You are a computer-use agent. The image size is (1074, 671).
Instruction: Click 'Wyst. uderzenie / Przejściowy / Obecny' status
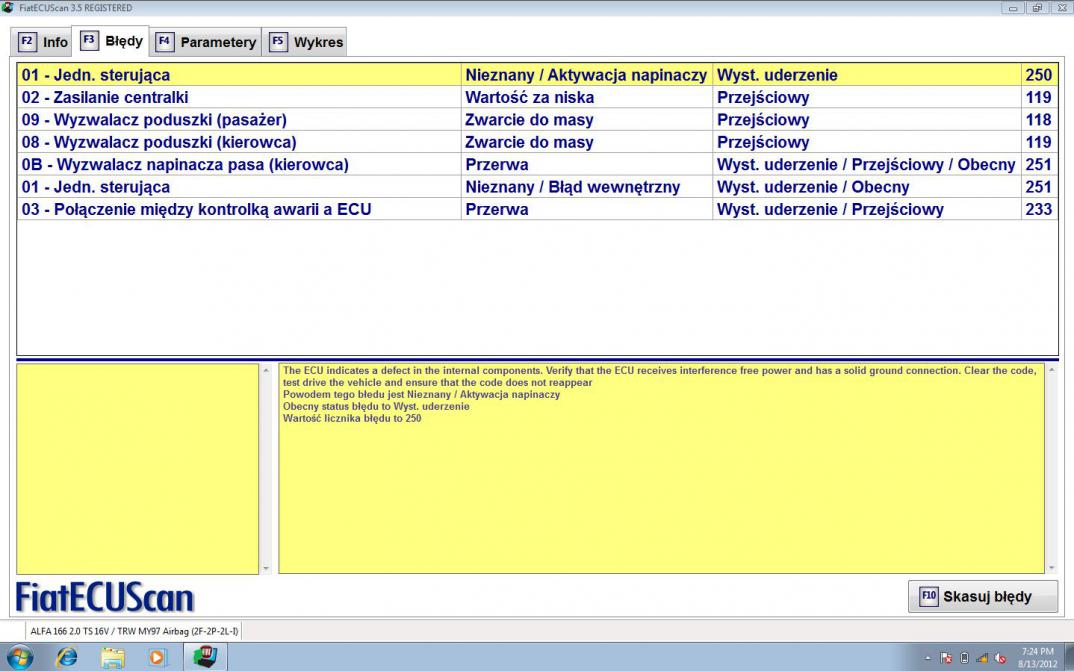(x=866, y=164)
